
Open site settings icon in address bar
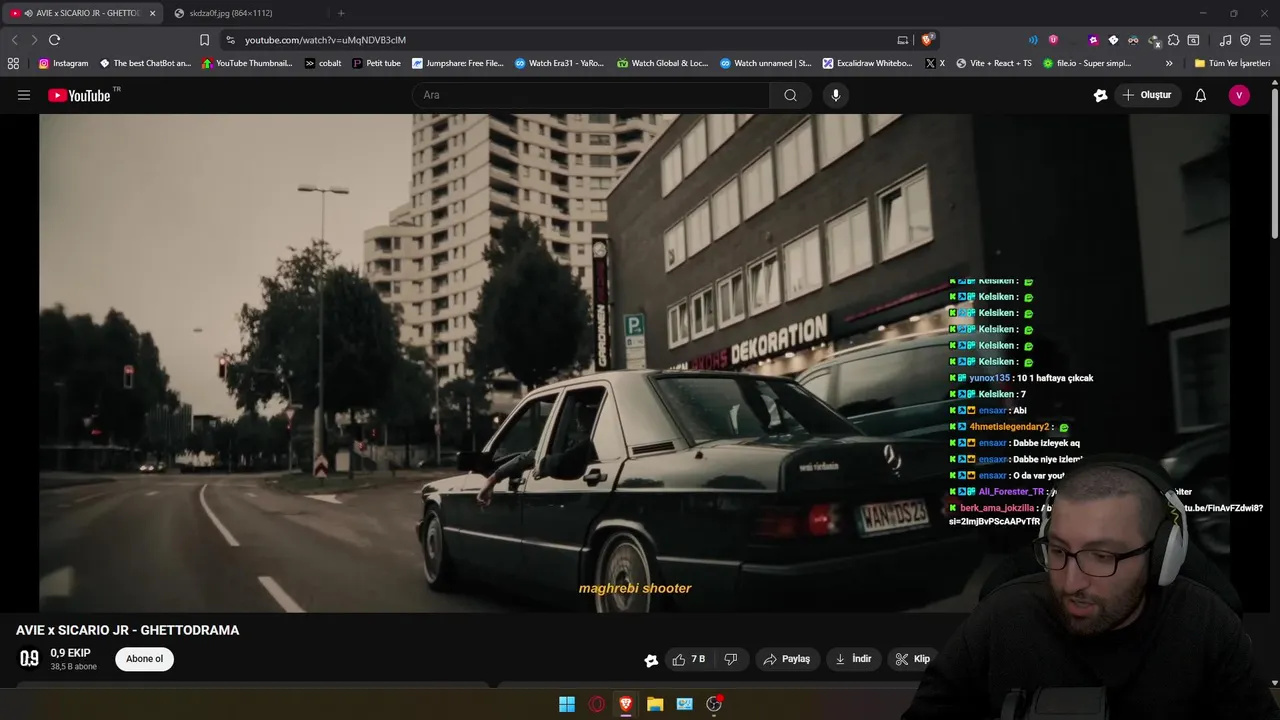click(230, 40)
